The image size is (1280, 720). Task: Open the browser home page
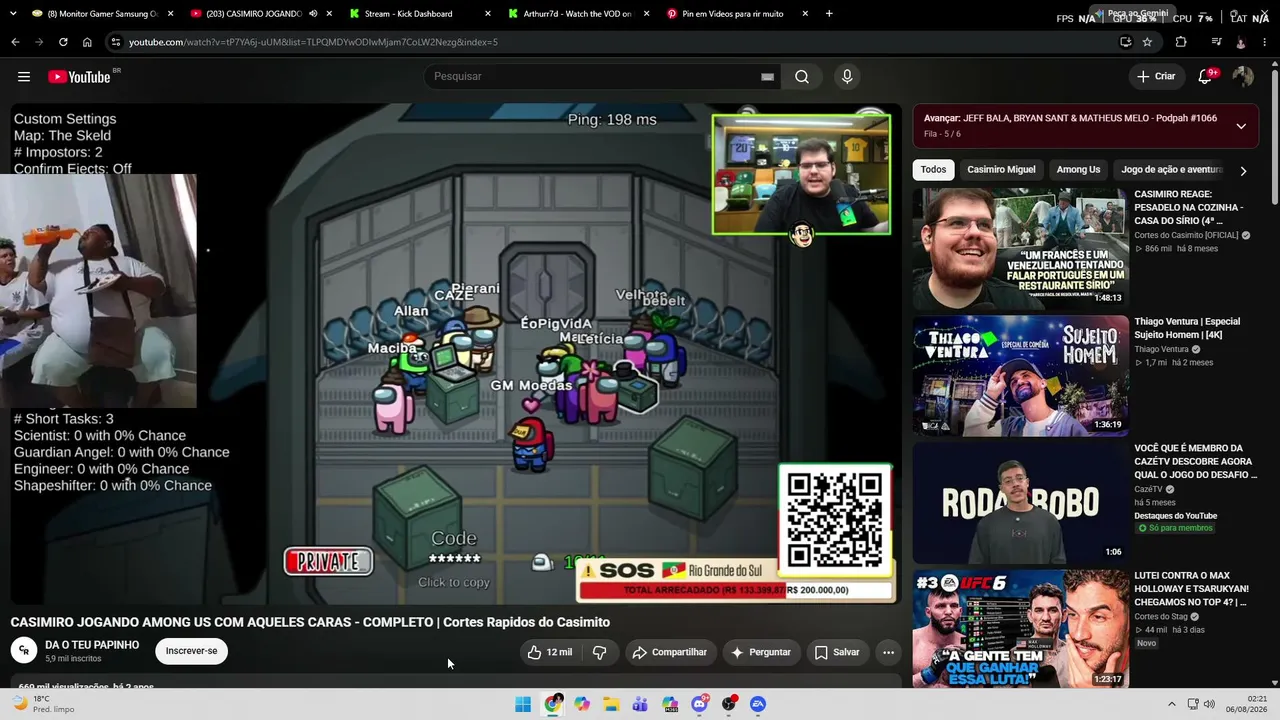pyautogui.click(x=87, y=42)
